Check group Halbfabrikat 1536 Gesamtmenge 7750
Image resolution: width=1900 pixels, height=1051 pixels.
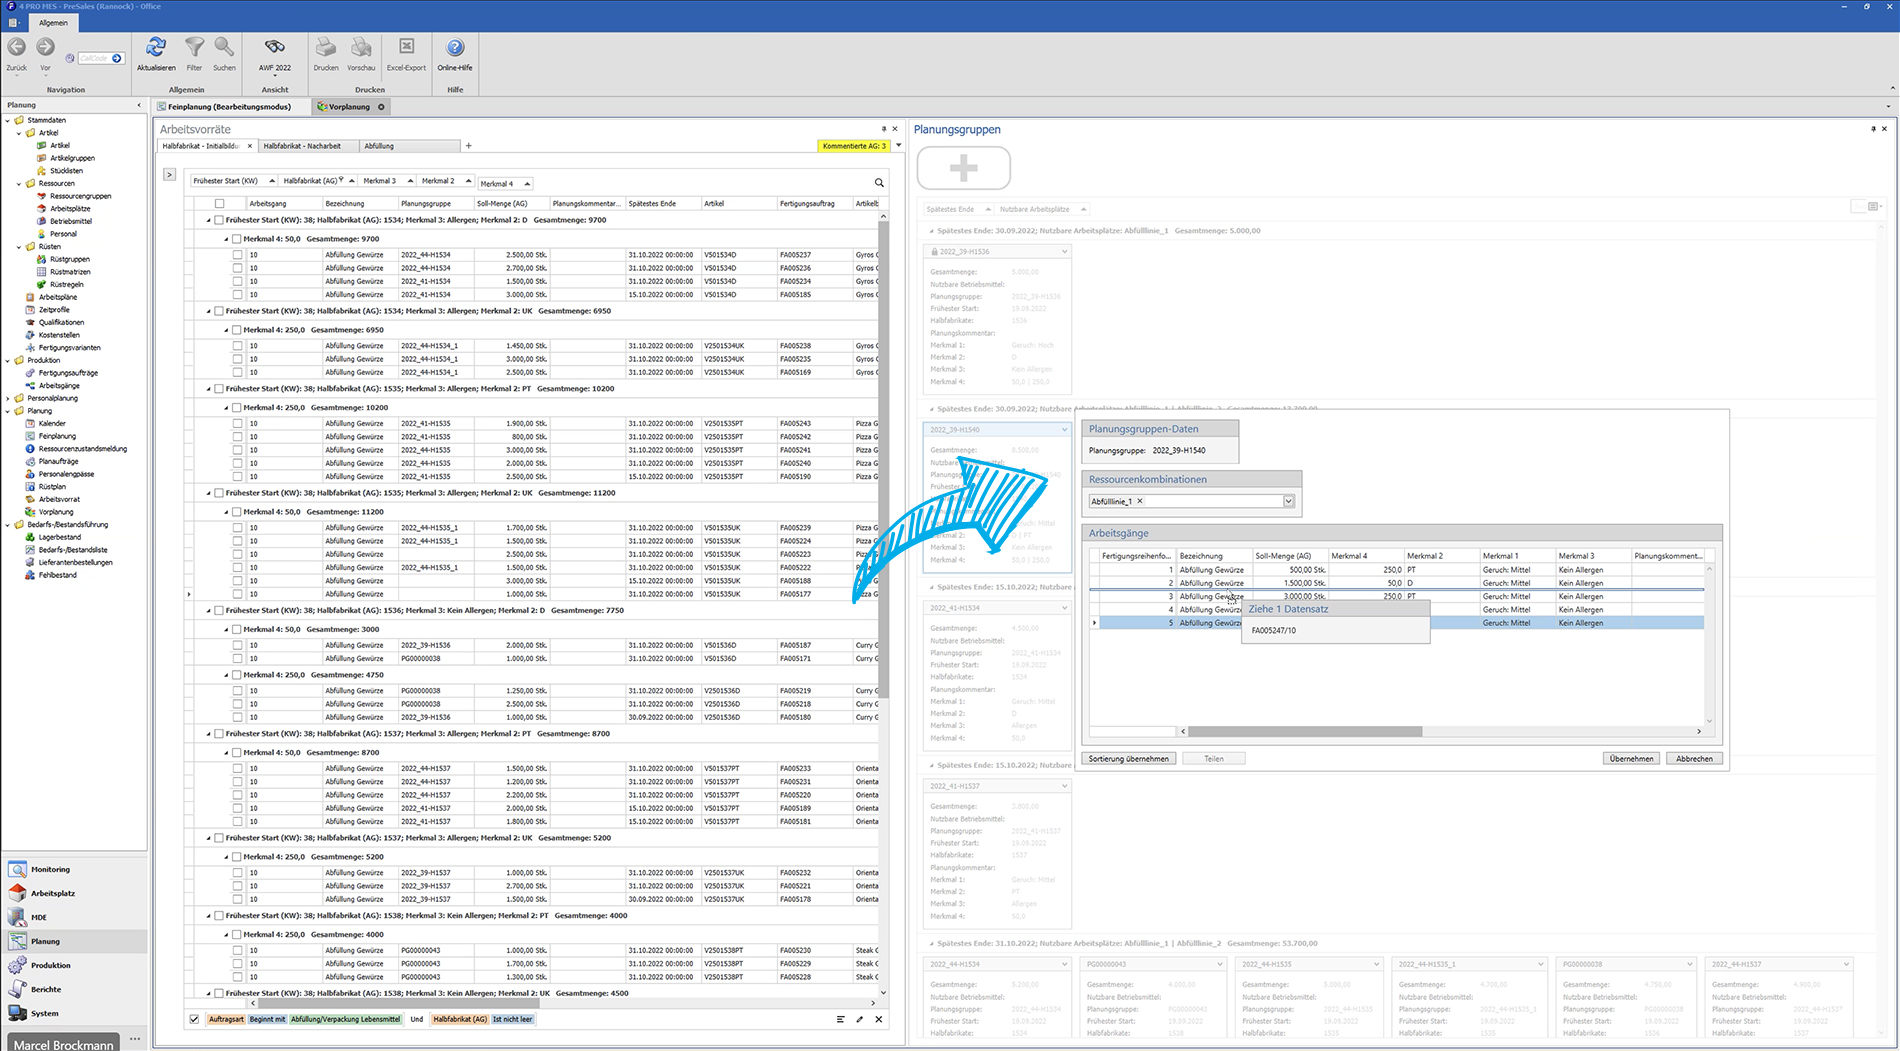point(219,611)
